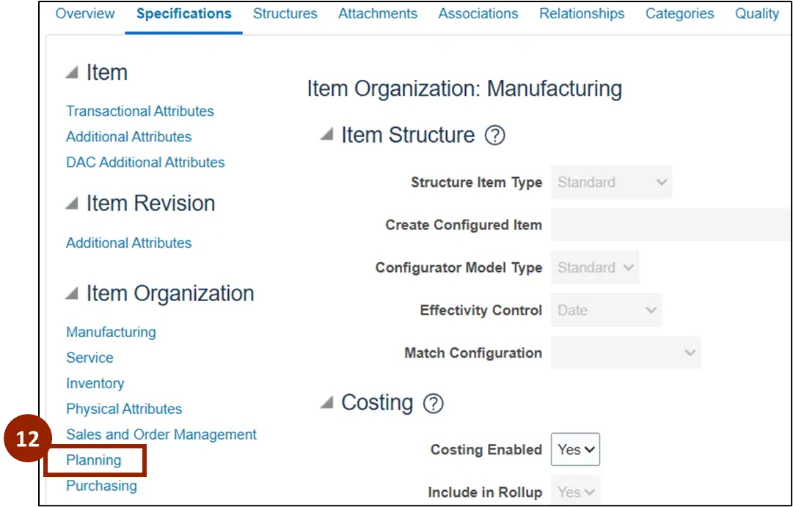Open the Configurator Model Type dropdown

click(x=595, y=268)
